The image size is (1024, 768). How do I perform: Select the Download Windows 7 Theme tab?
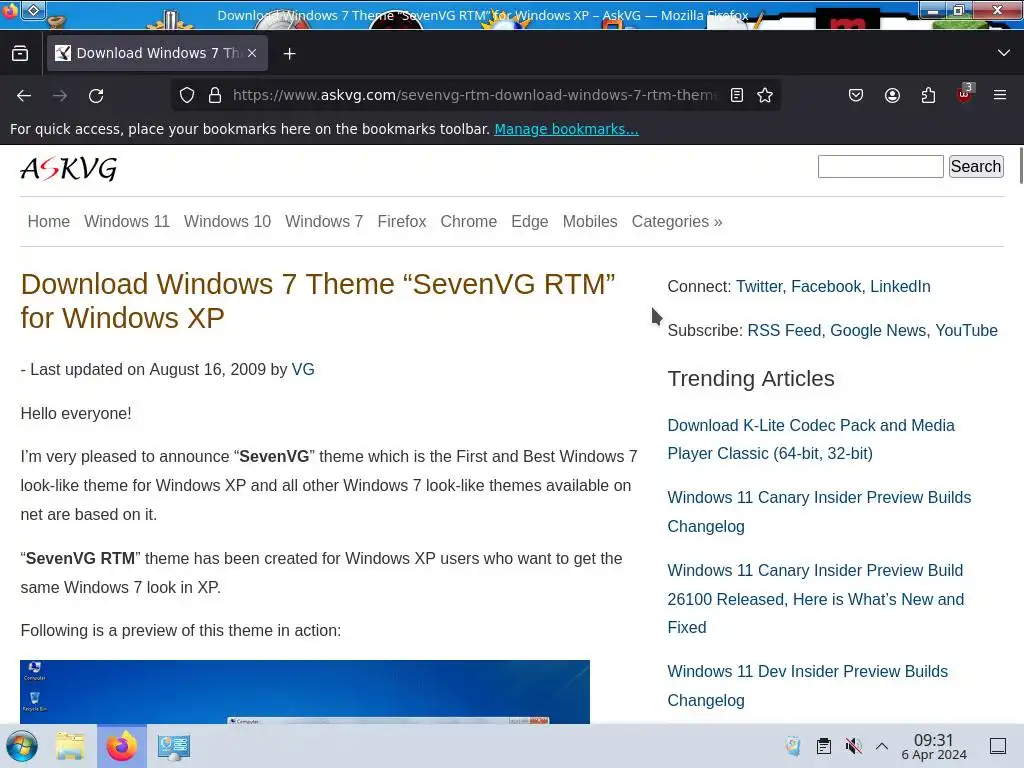point(157,53)
